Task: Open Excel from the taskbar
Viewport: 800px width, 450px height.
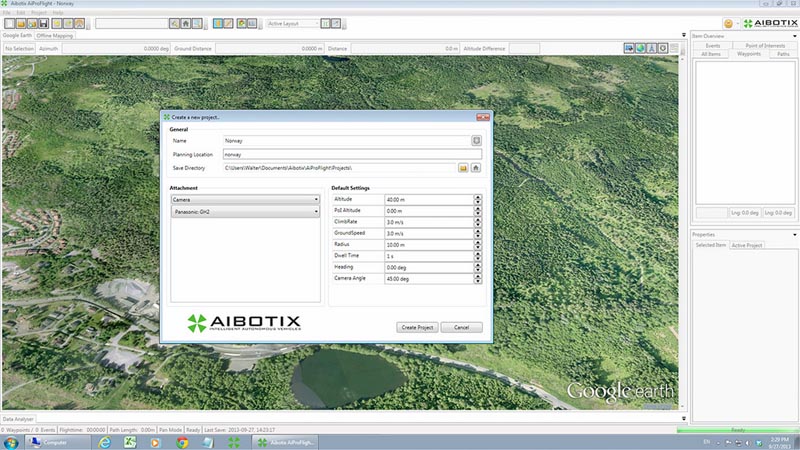Action: (x=130, y=442)
